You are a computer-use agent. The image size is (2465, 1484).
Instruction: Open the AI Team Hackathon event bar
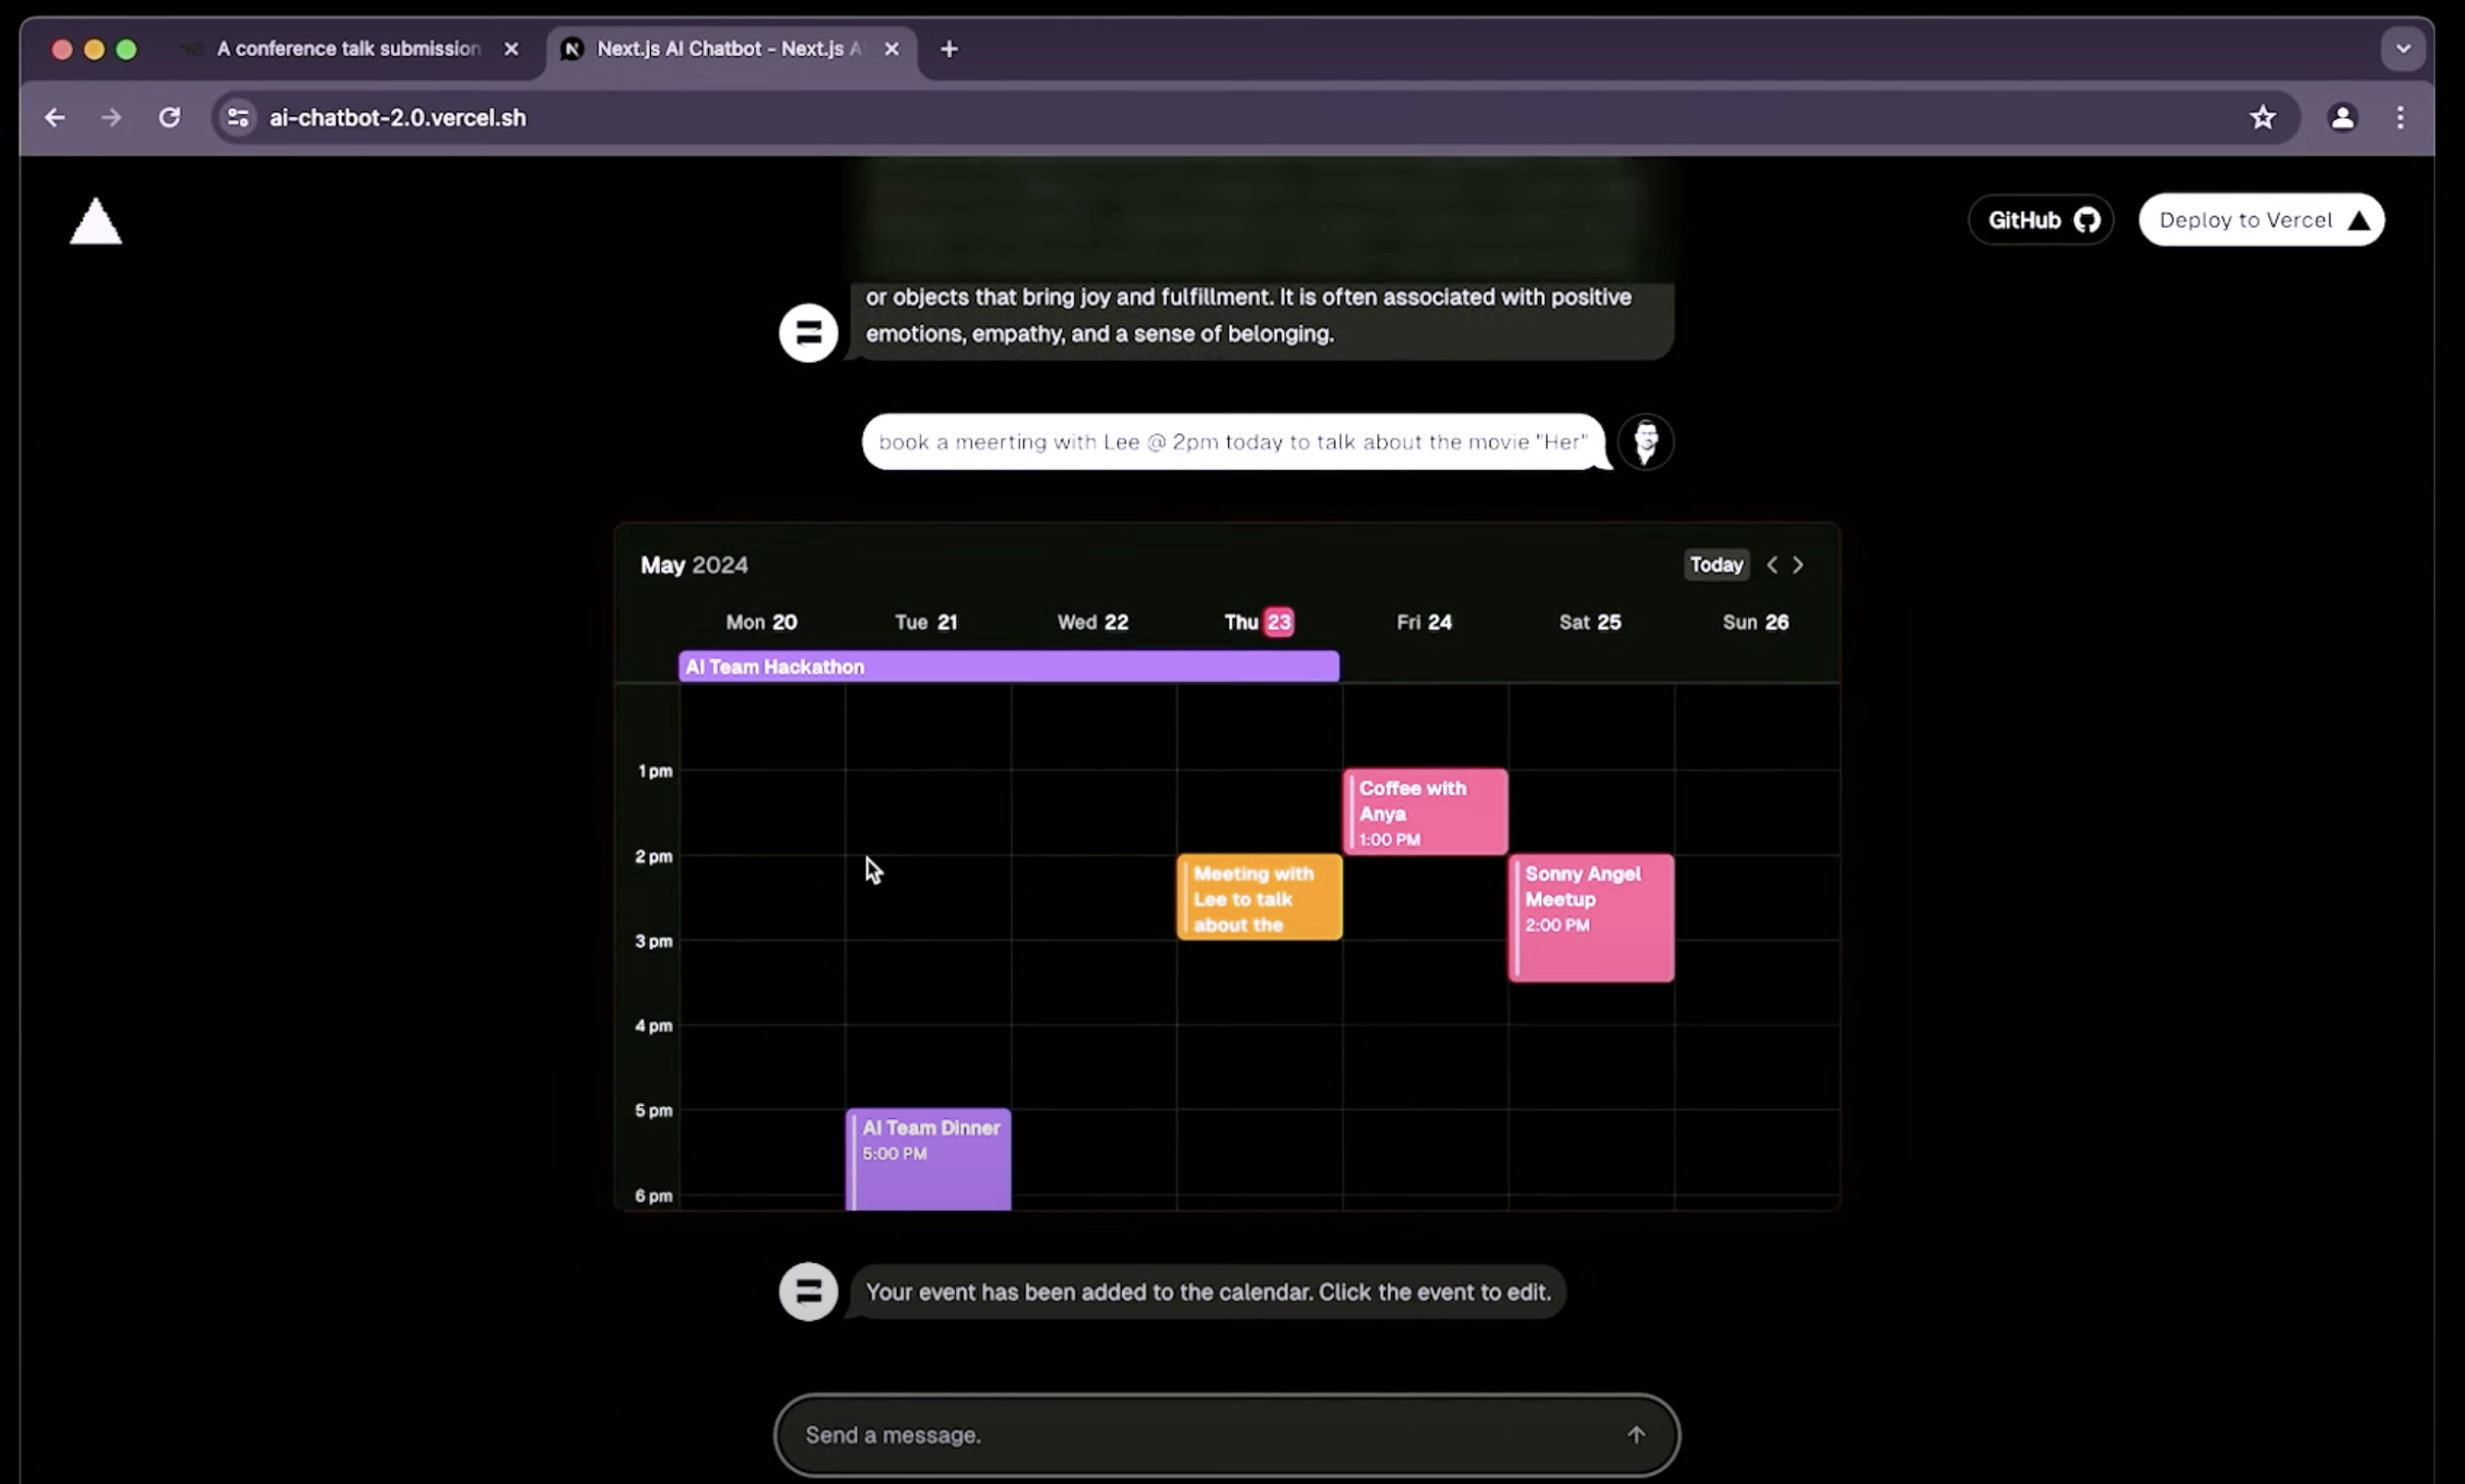(x=1008, y=667)
